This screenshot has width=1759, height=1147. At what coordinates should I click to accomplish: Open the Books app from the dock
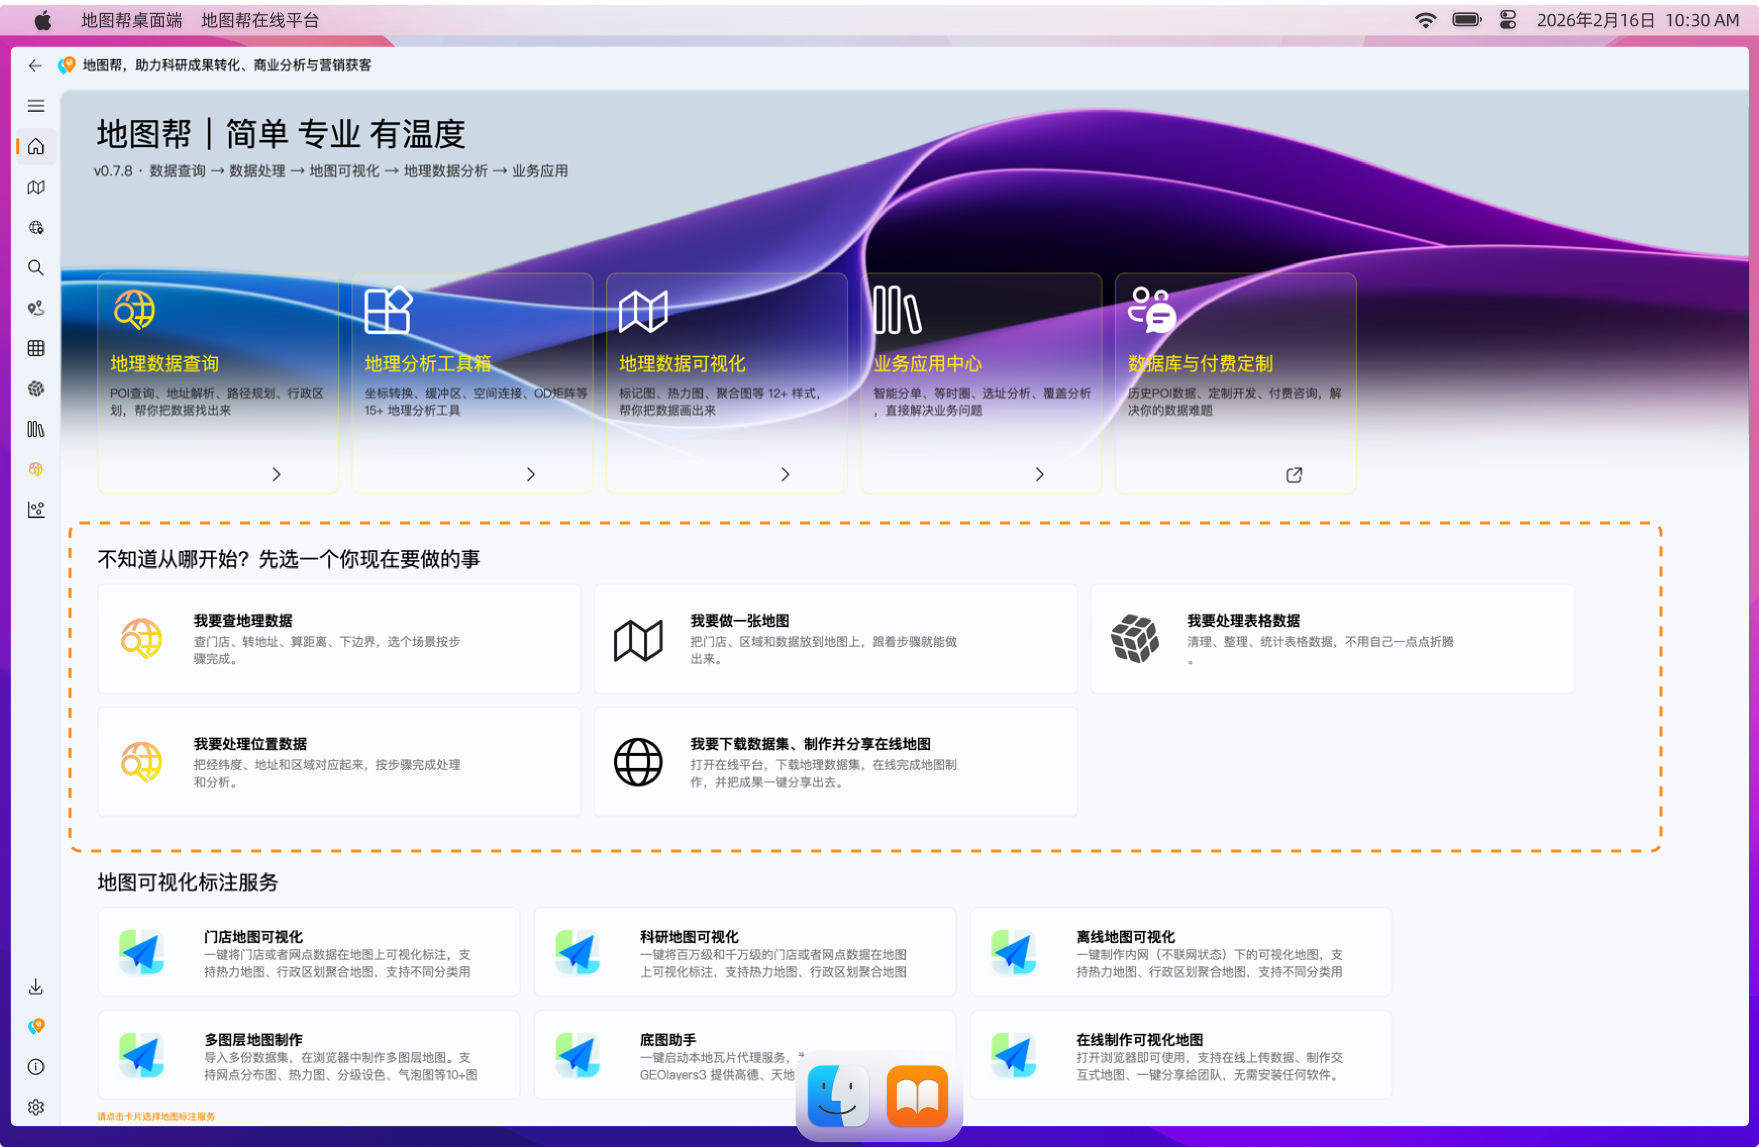click(x=916, y=1095)
